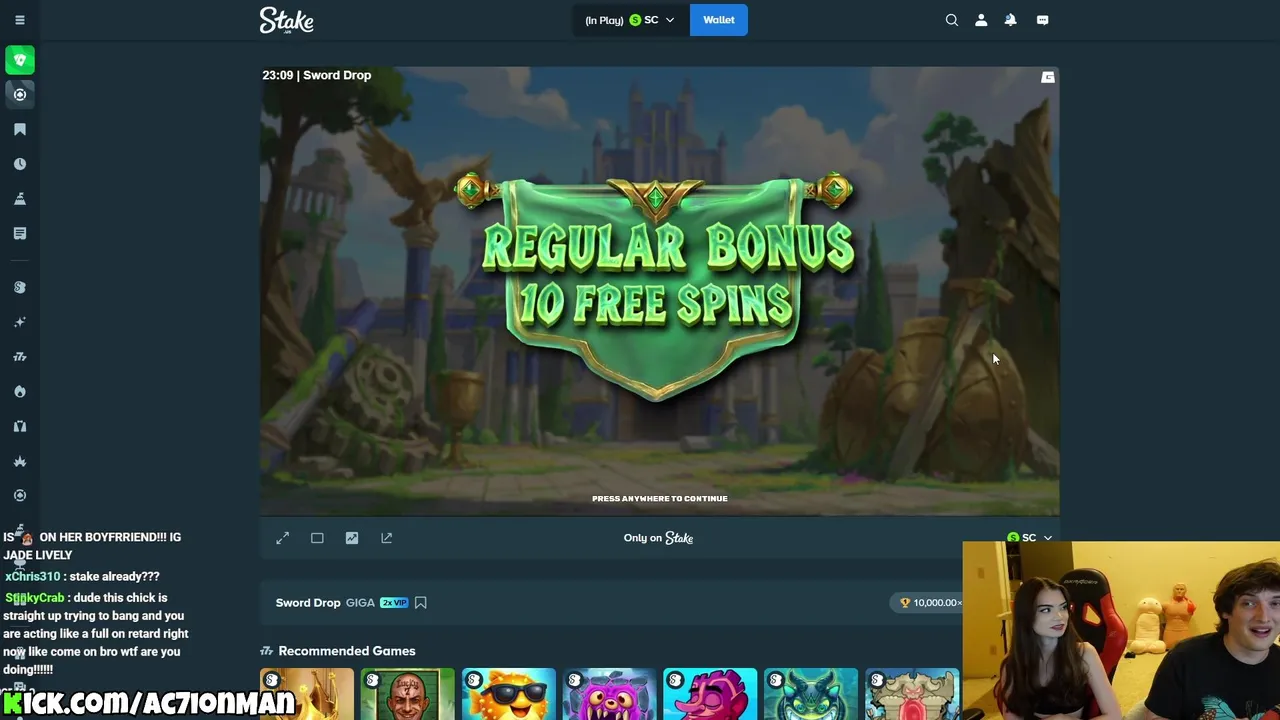Open the top-right game overlay icon
Image resolution: width=1280 pixels, height=720 pixels.
click(x=1048, y=77)
